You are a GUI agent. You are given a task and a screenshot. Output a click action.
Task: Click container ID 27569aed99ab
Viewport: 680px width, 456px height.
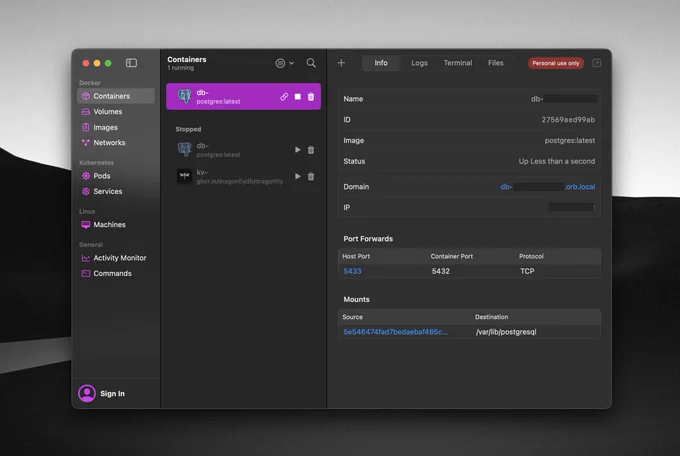568,120
